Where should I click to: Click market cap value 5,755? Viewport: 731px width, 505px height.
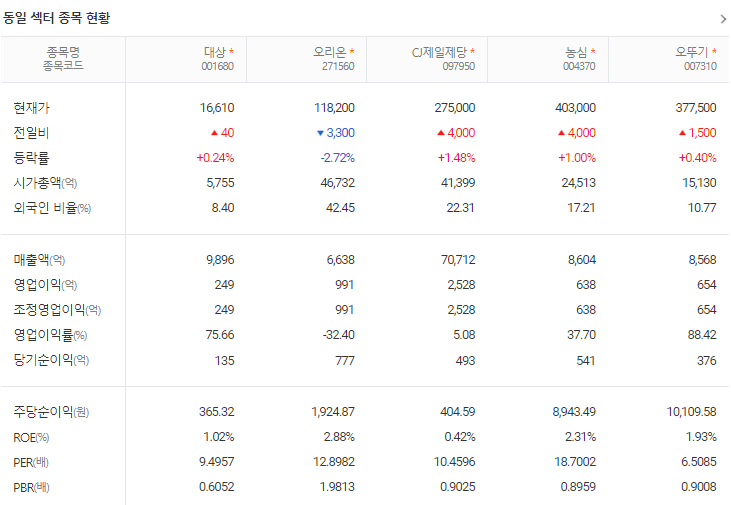(221, 183)
